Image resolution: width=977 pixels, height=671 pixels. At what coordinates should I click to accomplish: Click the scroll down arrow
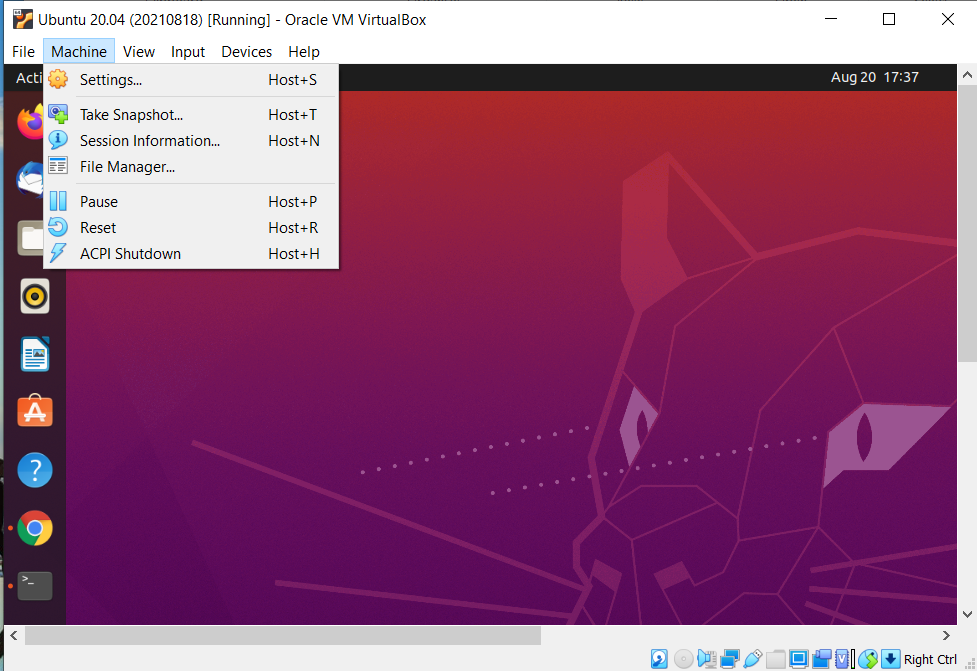[x=967, y=614]
